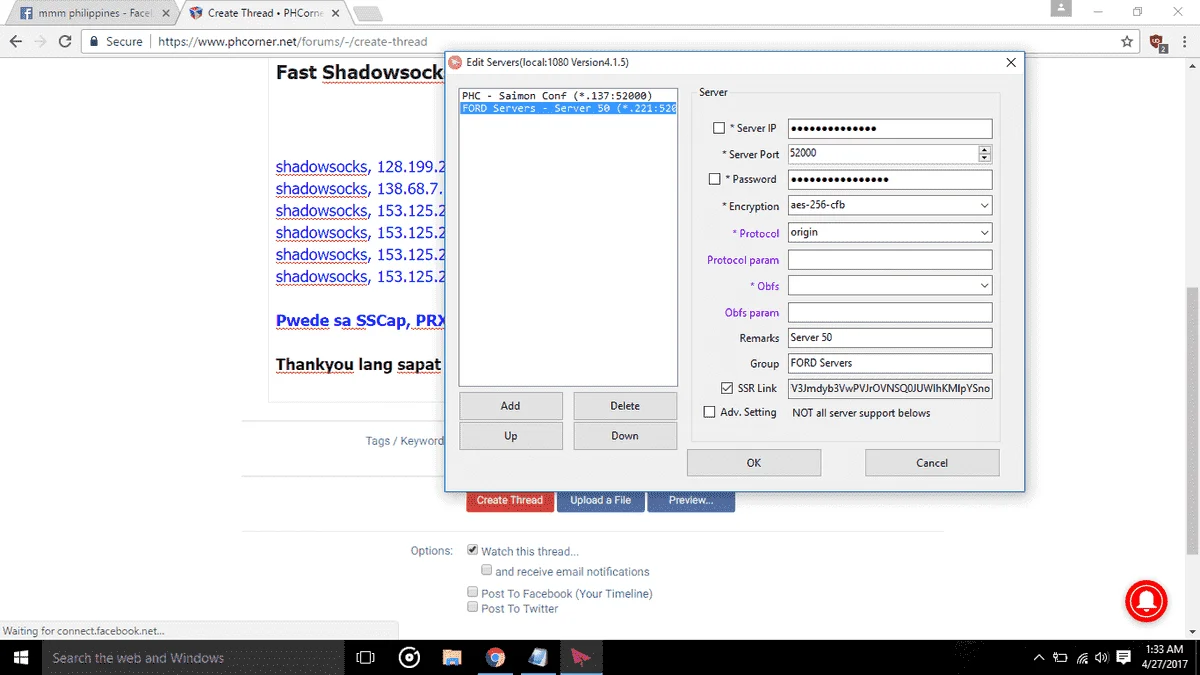This screenshot has height=675, width=1200.
Task: Close the Create Thread PHCorner tab
Action: (x=334, y=13)
